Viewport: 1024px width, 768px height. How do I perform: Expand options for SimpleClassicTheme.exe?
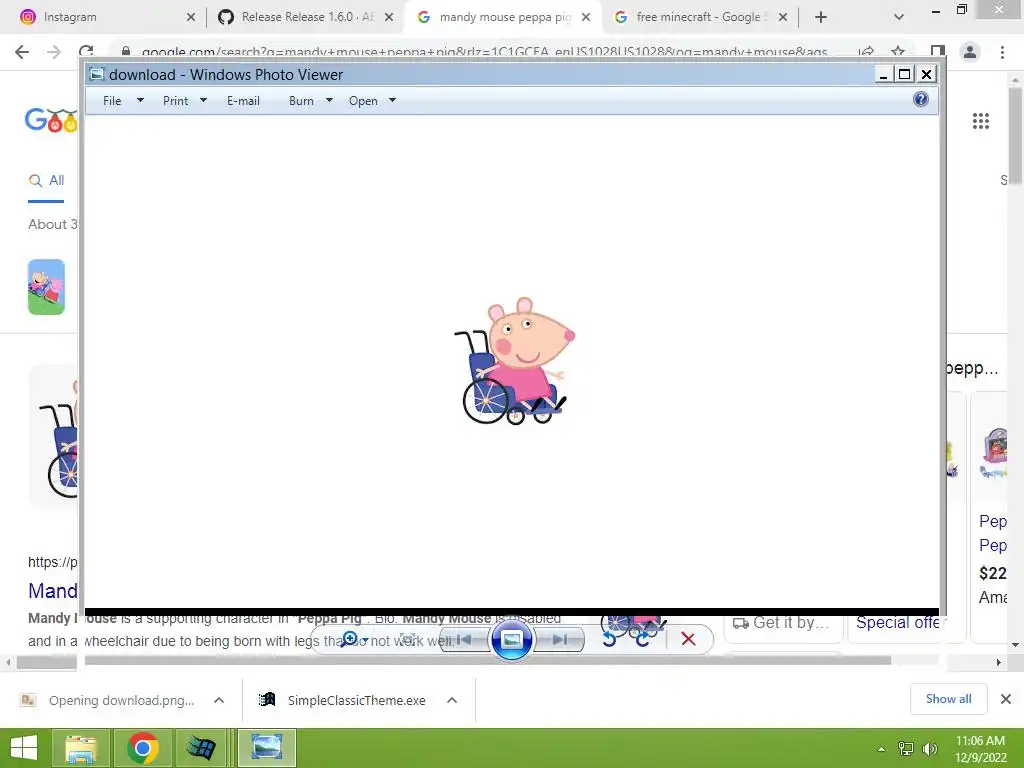(x=451, y=700)
